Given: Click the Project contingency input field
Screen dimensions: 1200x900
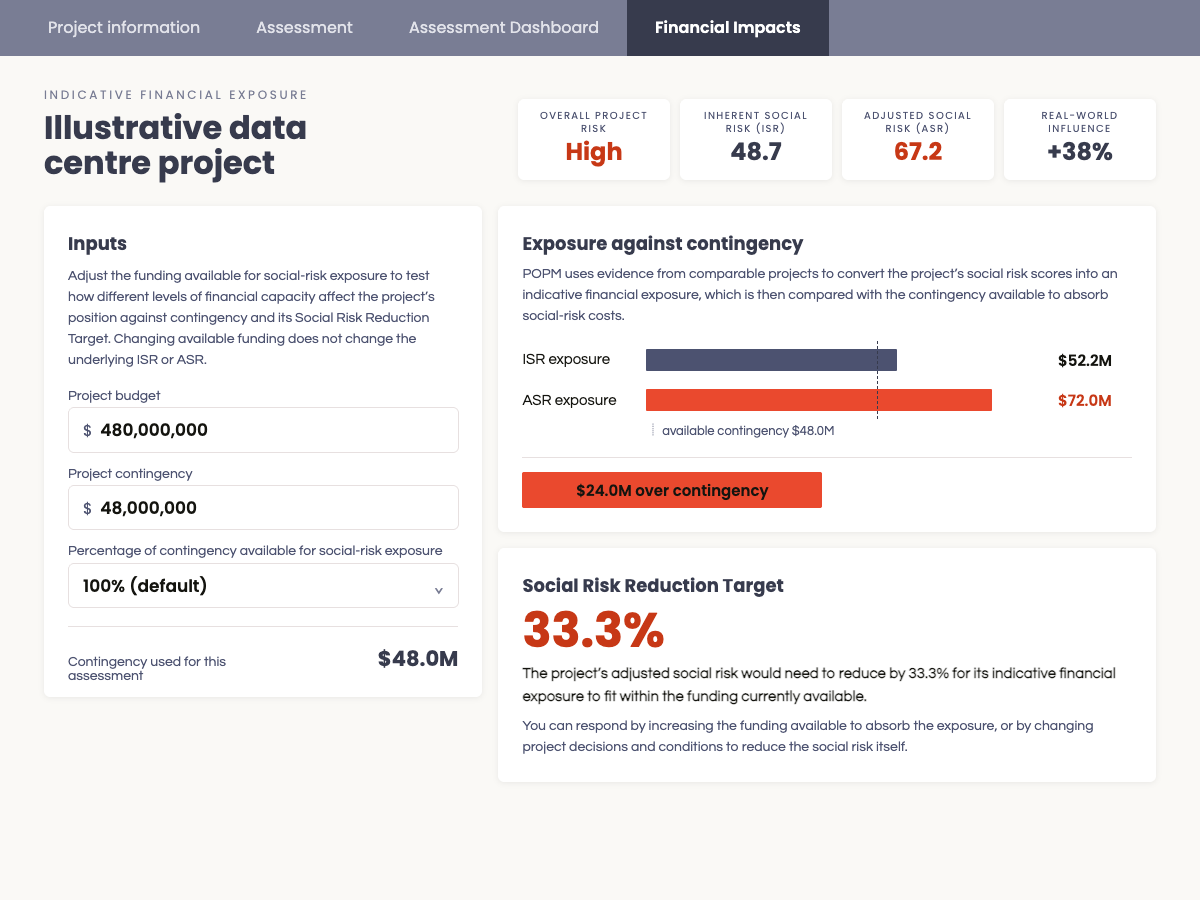Looking at the screenshot, I should pos(263,508).
